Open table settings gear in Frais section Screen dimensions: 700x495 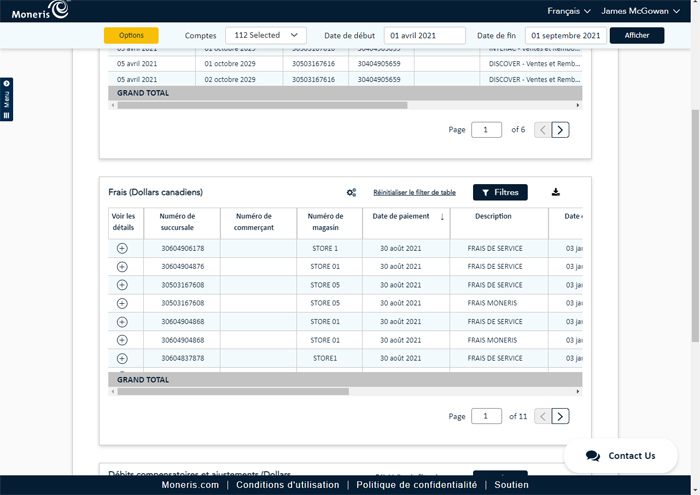pos(351,192)
